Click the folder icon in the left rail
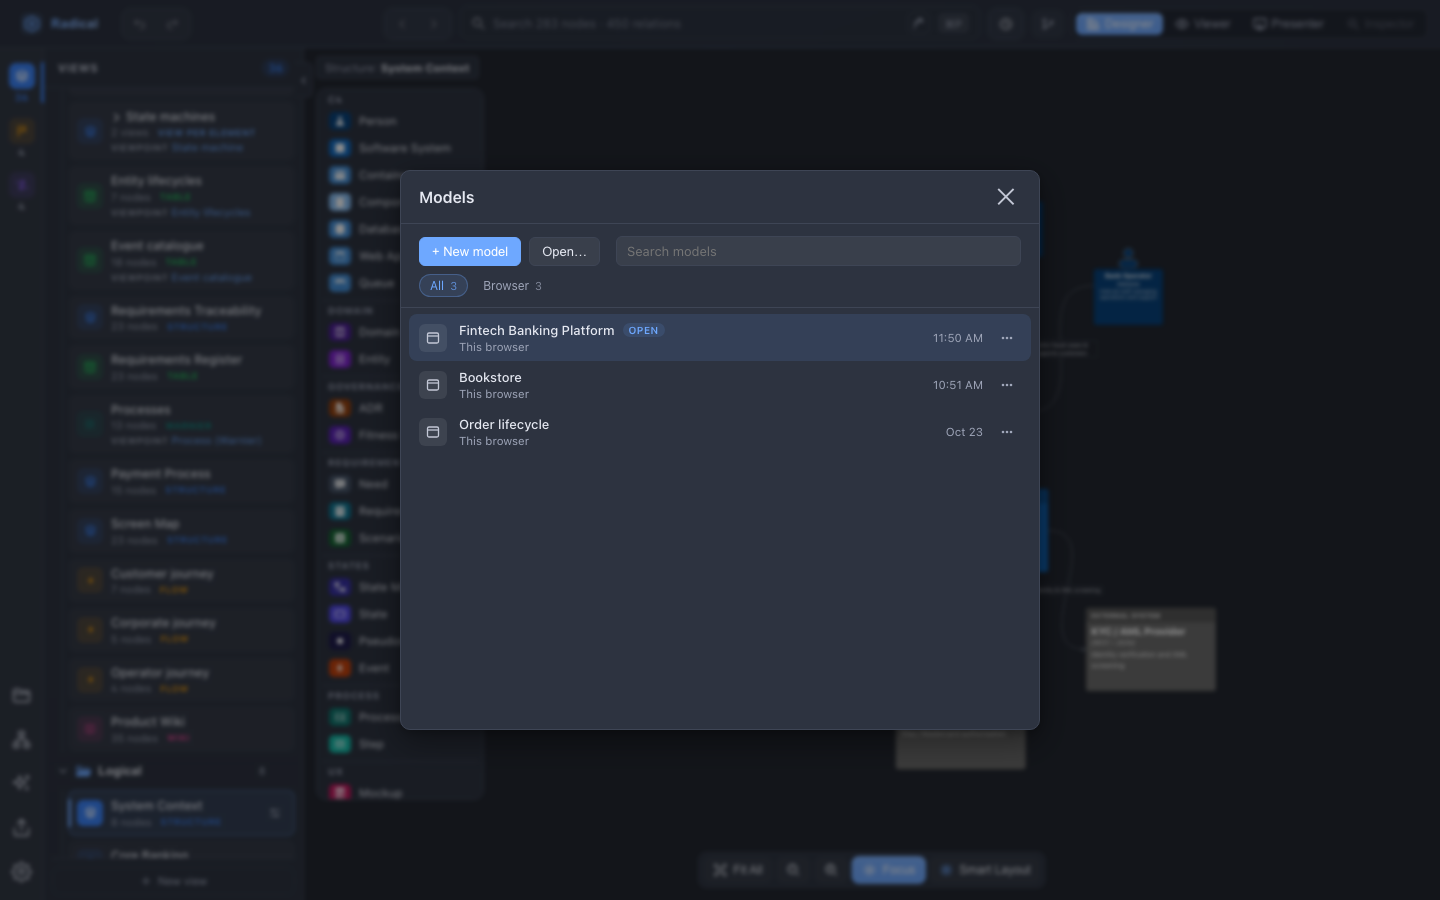1440x900 pixels. point(21,696)
